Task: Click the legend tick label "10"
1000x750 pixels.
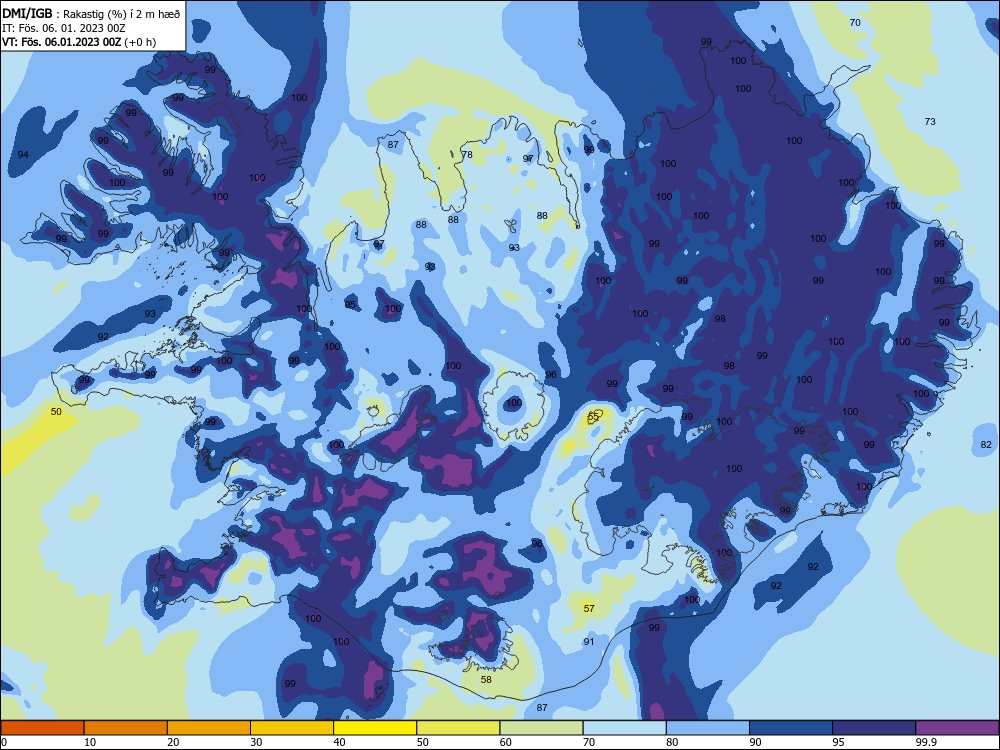Action: [90, 742]
